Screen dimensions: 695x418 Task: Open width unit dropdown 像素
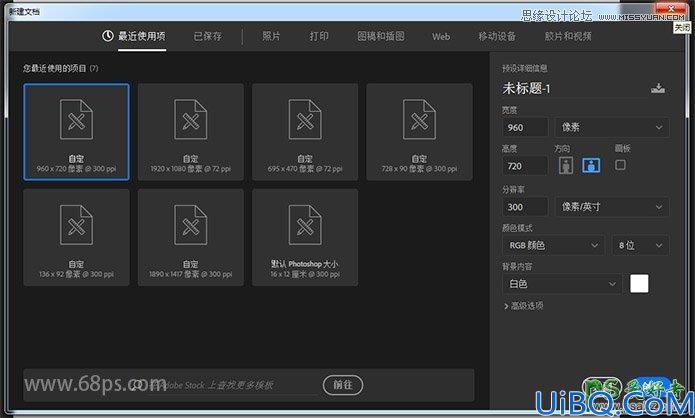tap(612, 128)
